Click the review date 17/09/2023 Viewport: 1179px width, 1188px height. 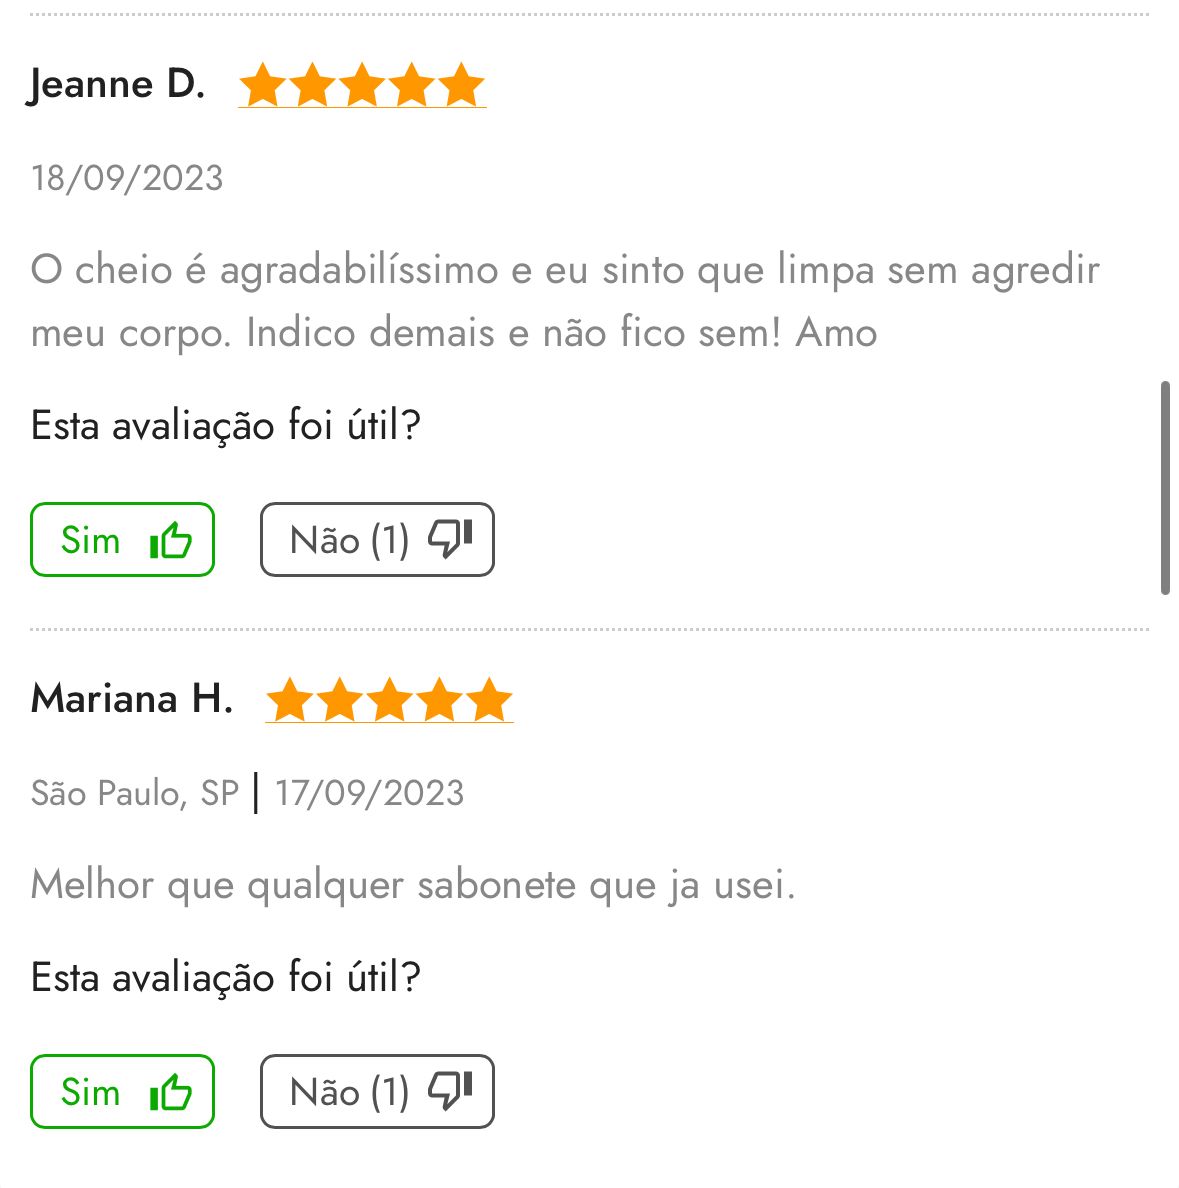point(369,793)
